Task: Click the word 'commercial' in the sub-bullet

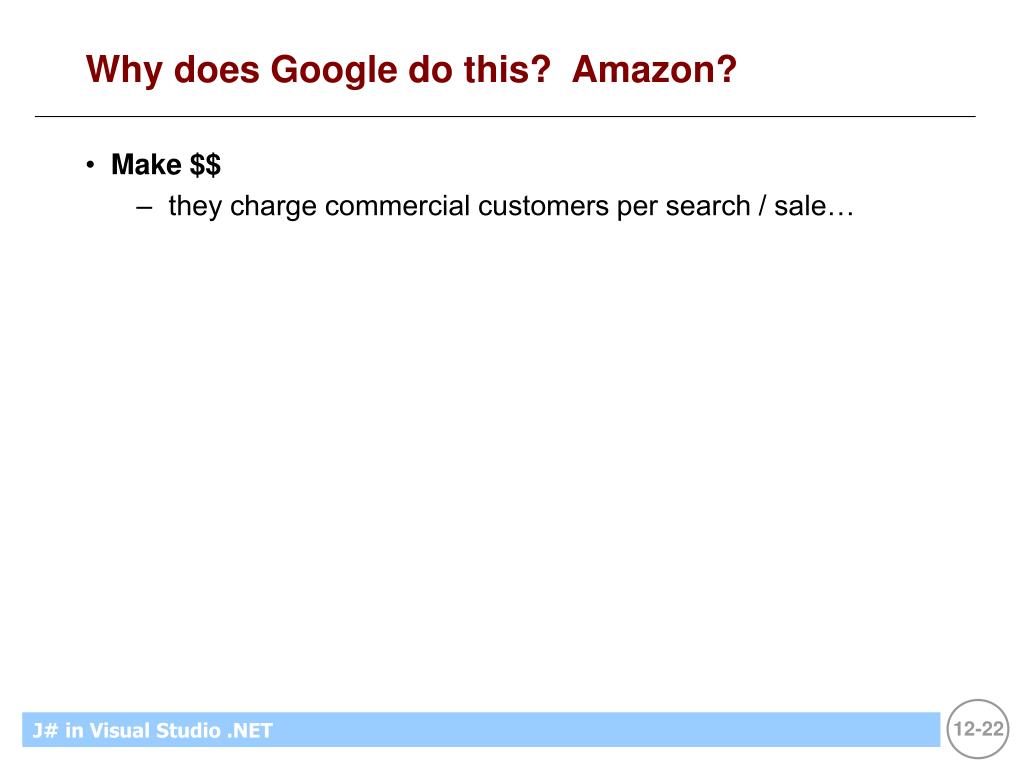Action: point(397,206)
